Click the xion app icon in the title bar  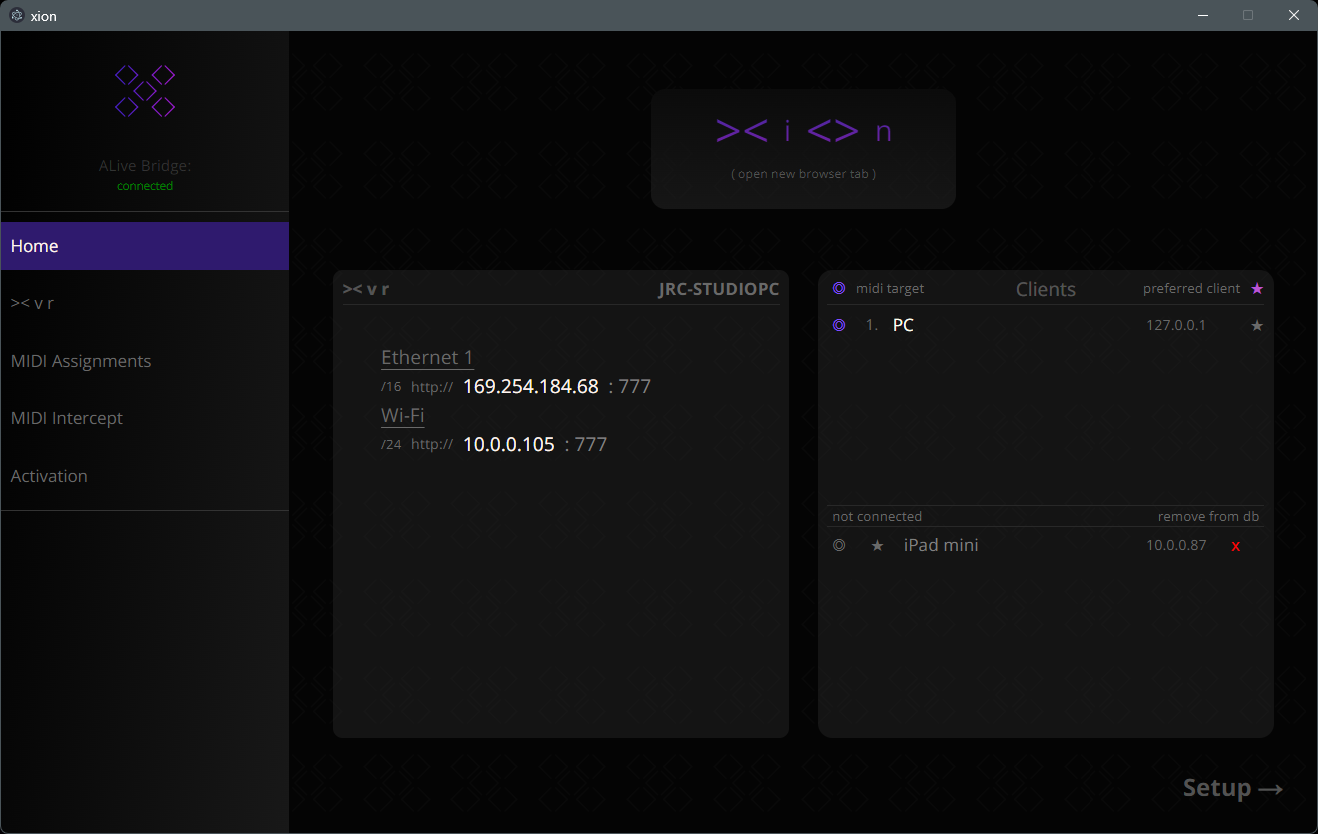coord(15,15)
